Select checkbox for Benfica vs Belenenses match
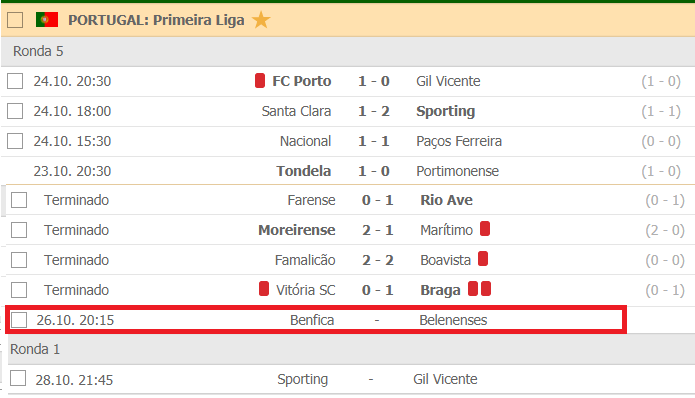The width and height of the screenshot is (695, 398). pyautogui.click(x=19, y=320)
